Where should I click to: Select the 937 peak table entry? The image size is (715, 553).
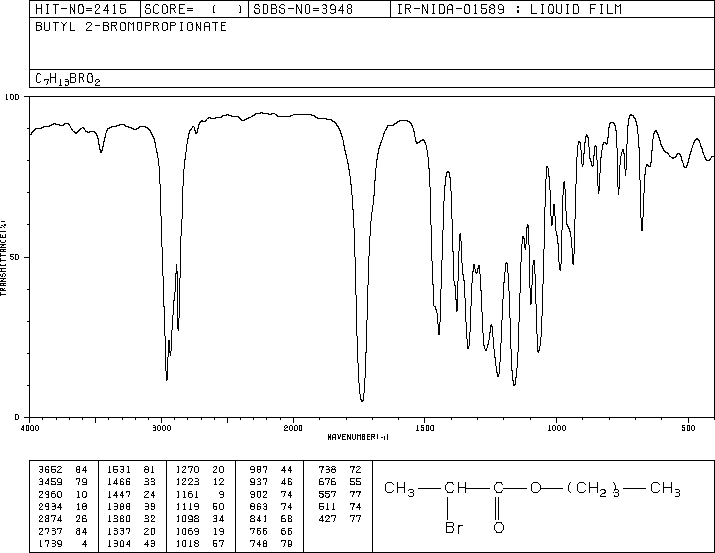tap(271, 482)
